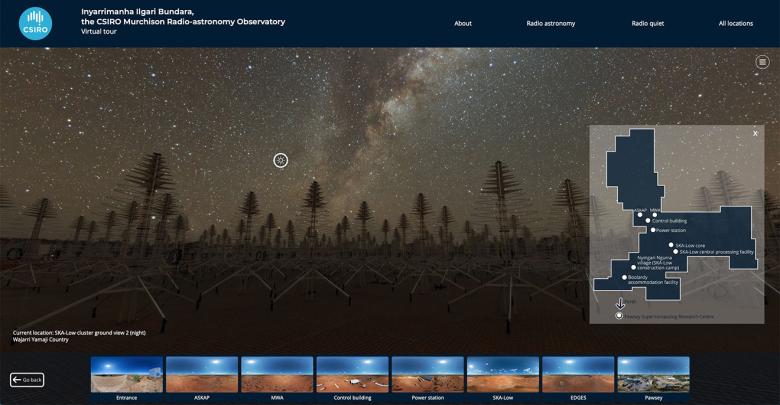
Task: Click the Go back button
Action: coord(27,380)
